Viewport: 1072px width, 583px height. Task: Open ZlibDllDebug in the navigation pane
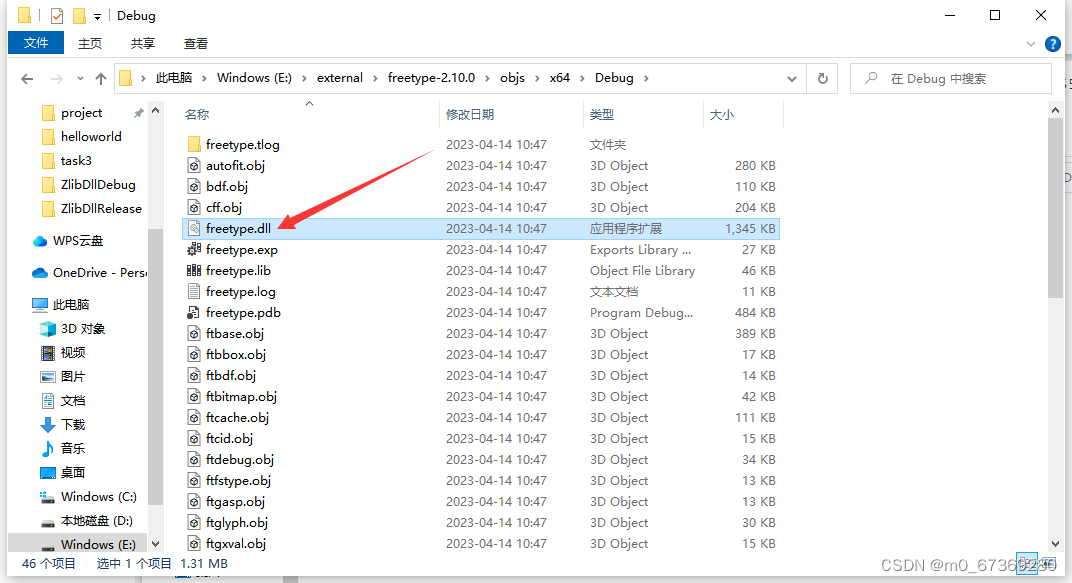tap(98, 185)
